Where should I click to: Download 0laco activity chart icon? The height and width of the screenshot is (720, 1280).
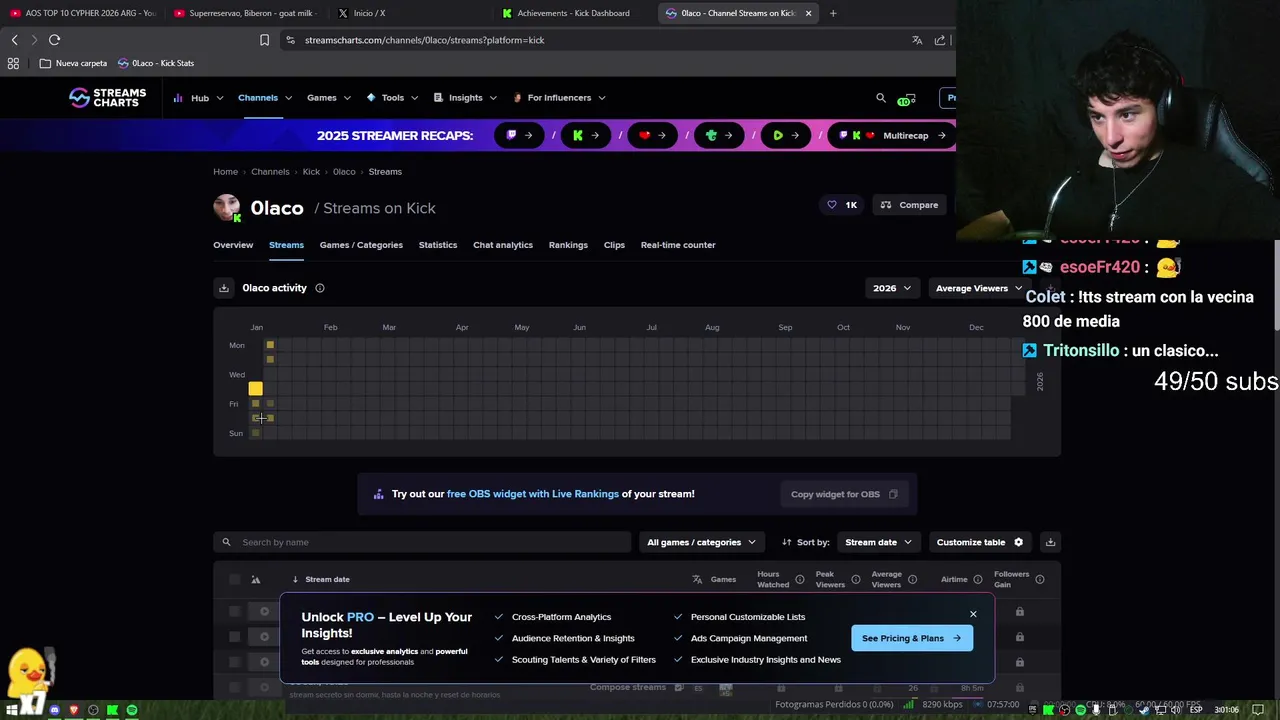(224, 288)
